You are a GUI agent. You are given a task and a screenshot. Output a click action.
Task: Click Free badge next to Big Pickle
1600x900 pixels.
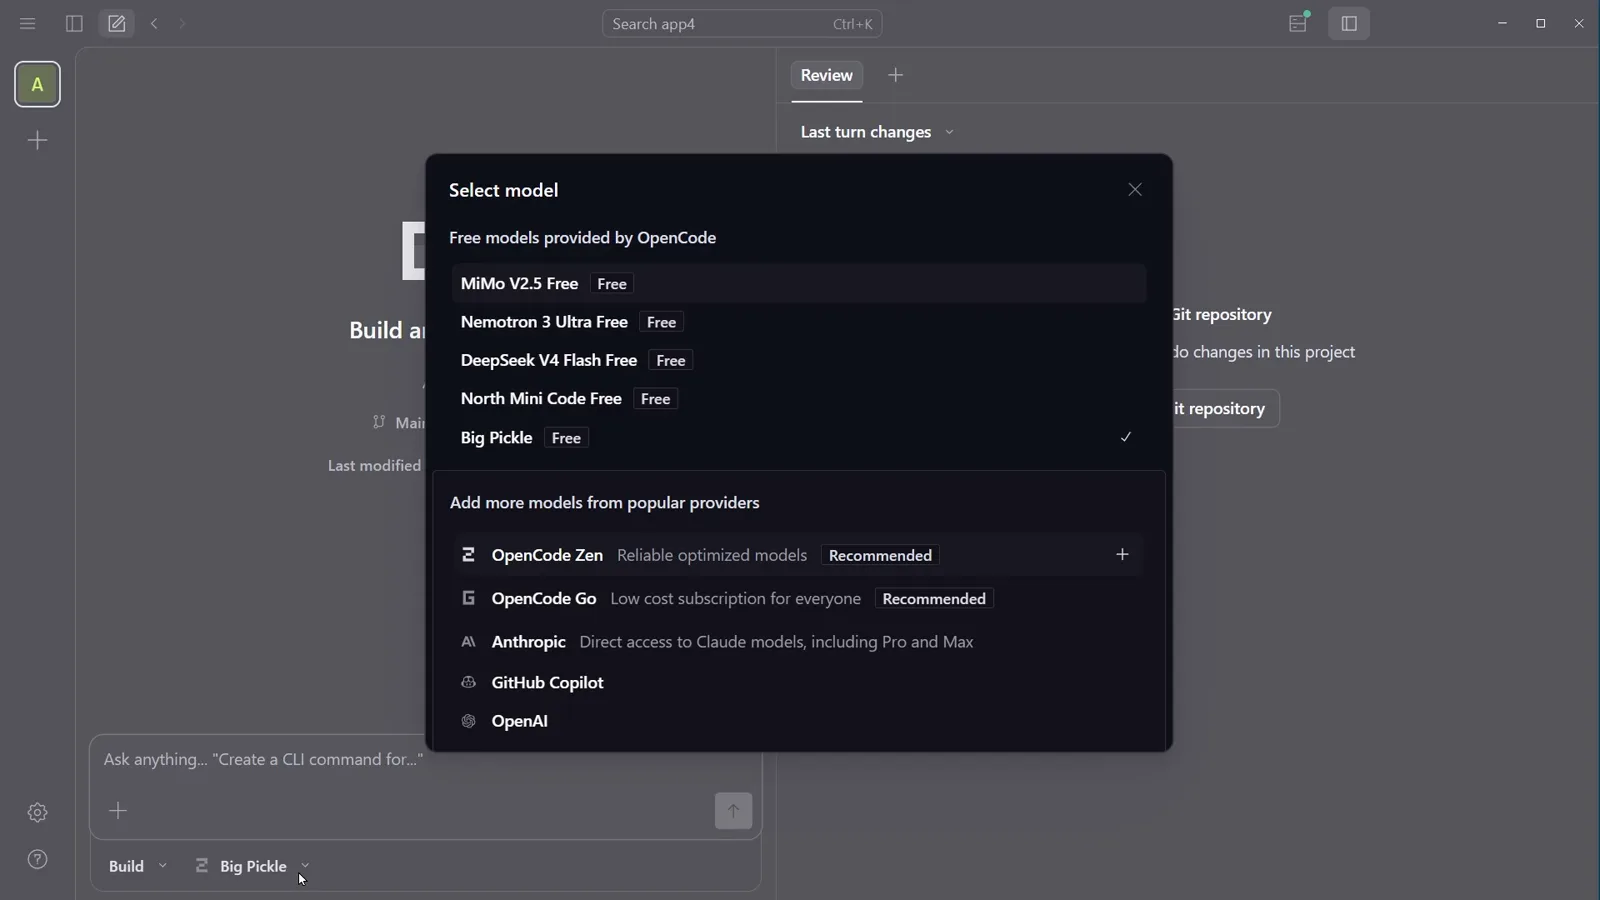566,438
